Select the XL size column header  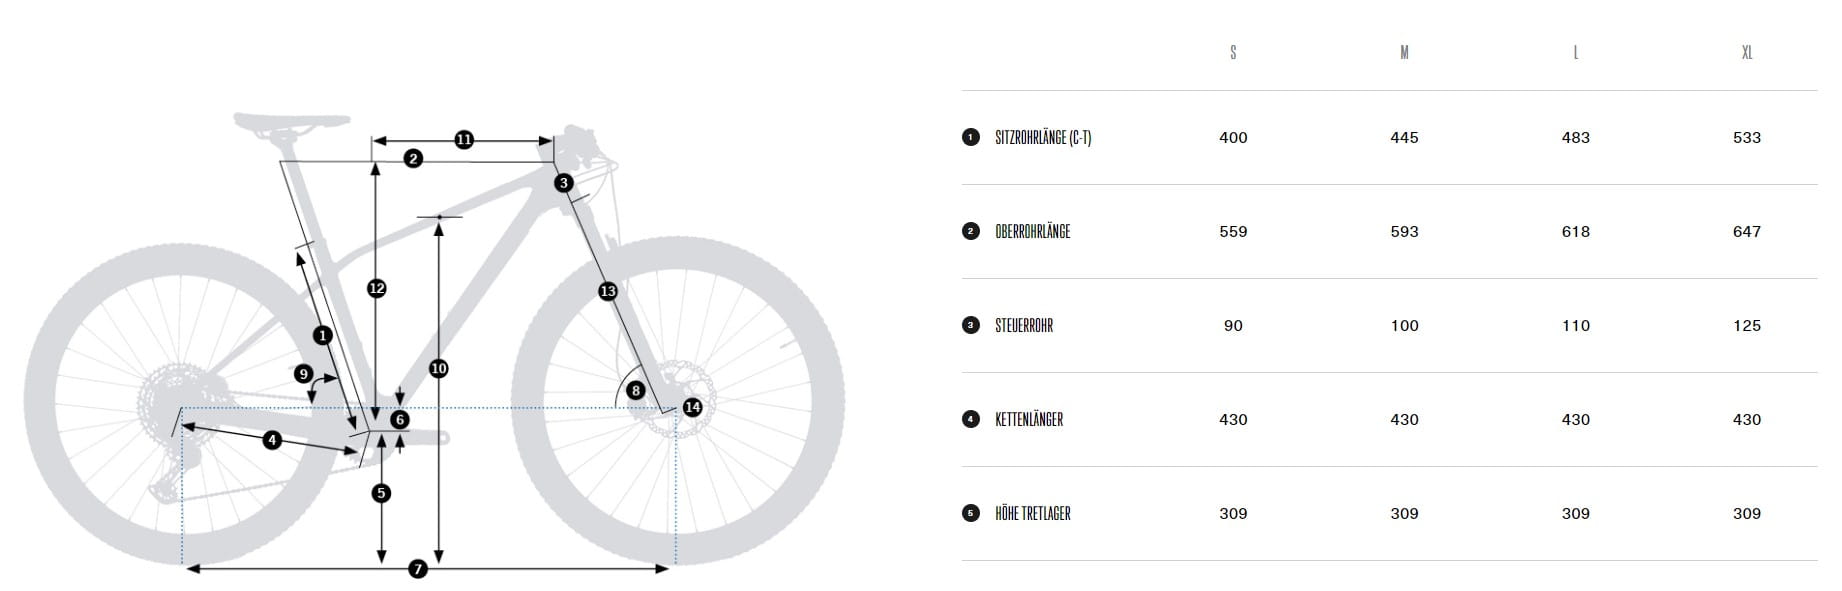click(1747, 52)
